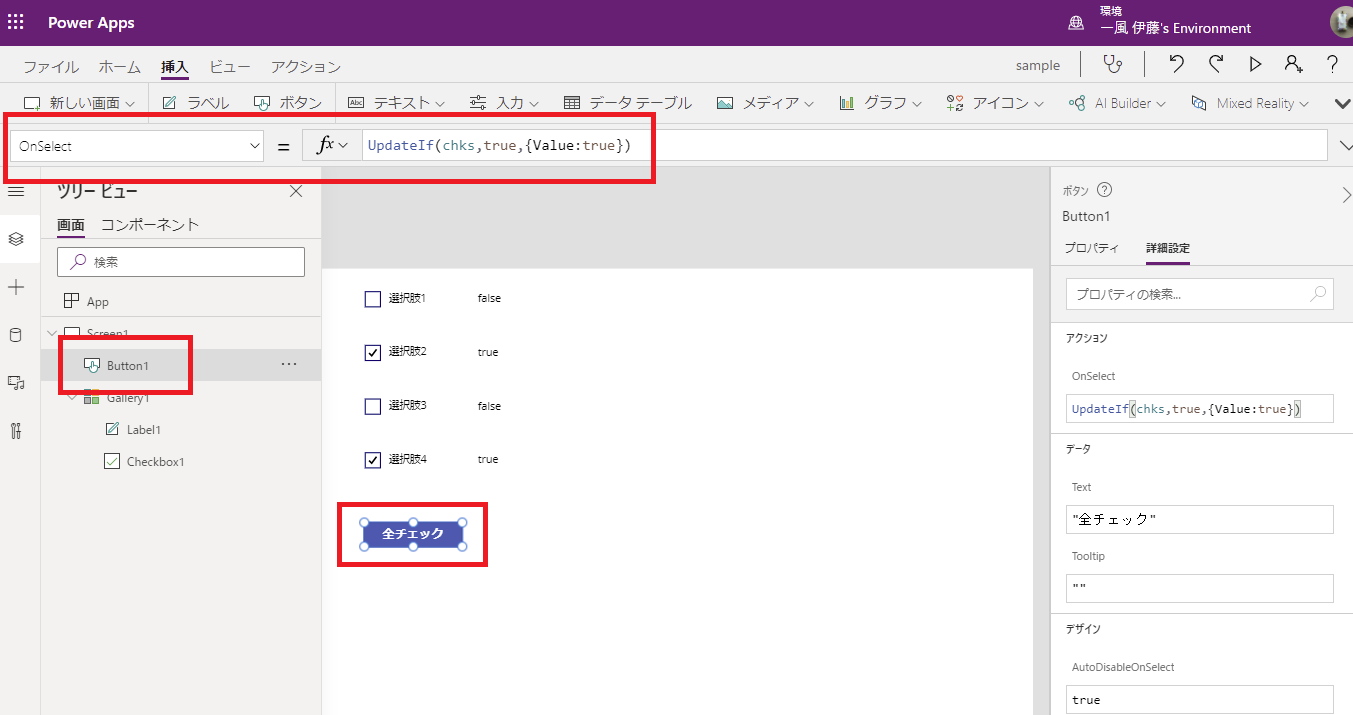Share the app using the person icon
Image resolution: width=1353 pixels, height=715 pixels.
(x=1294, y=64)
